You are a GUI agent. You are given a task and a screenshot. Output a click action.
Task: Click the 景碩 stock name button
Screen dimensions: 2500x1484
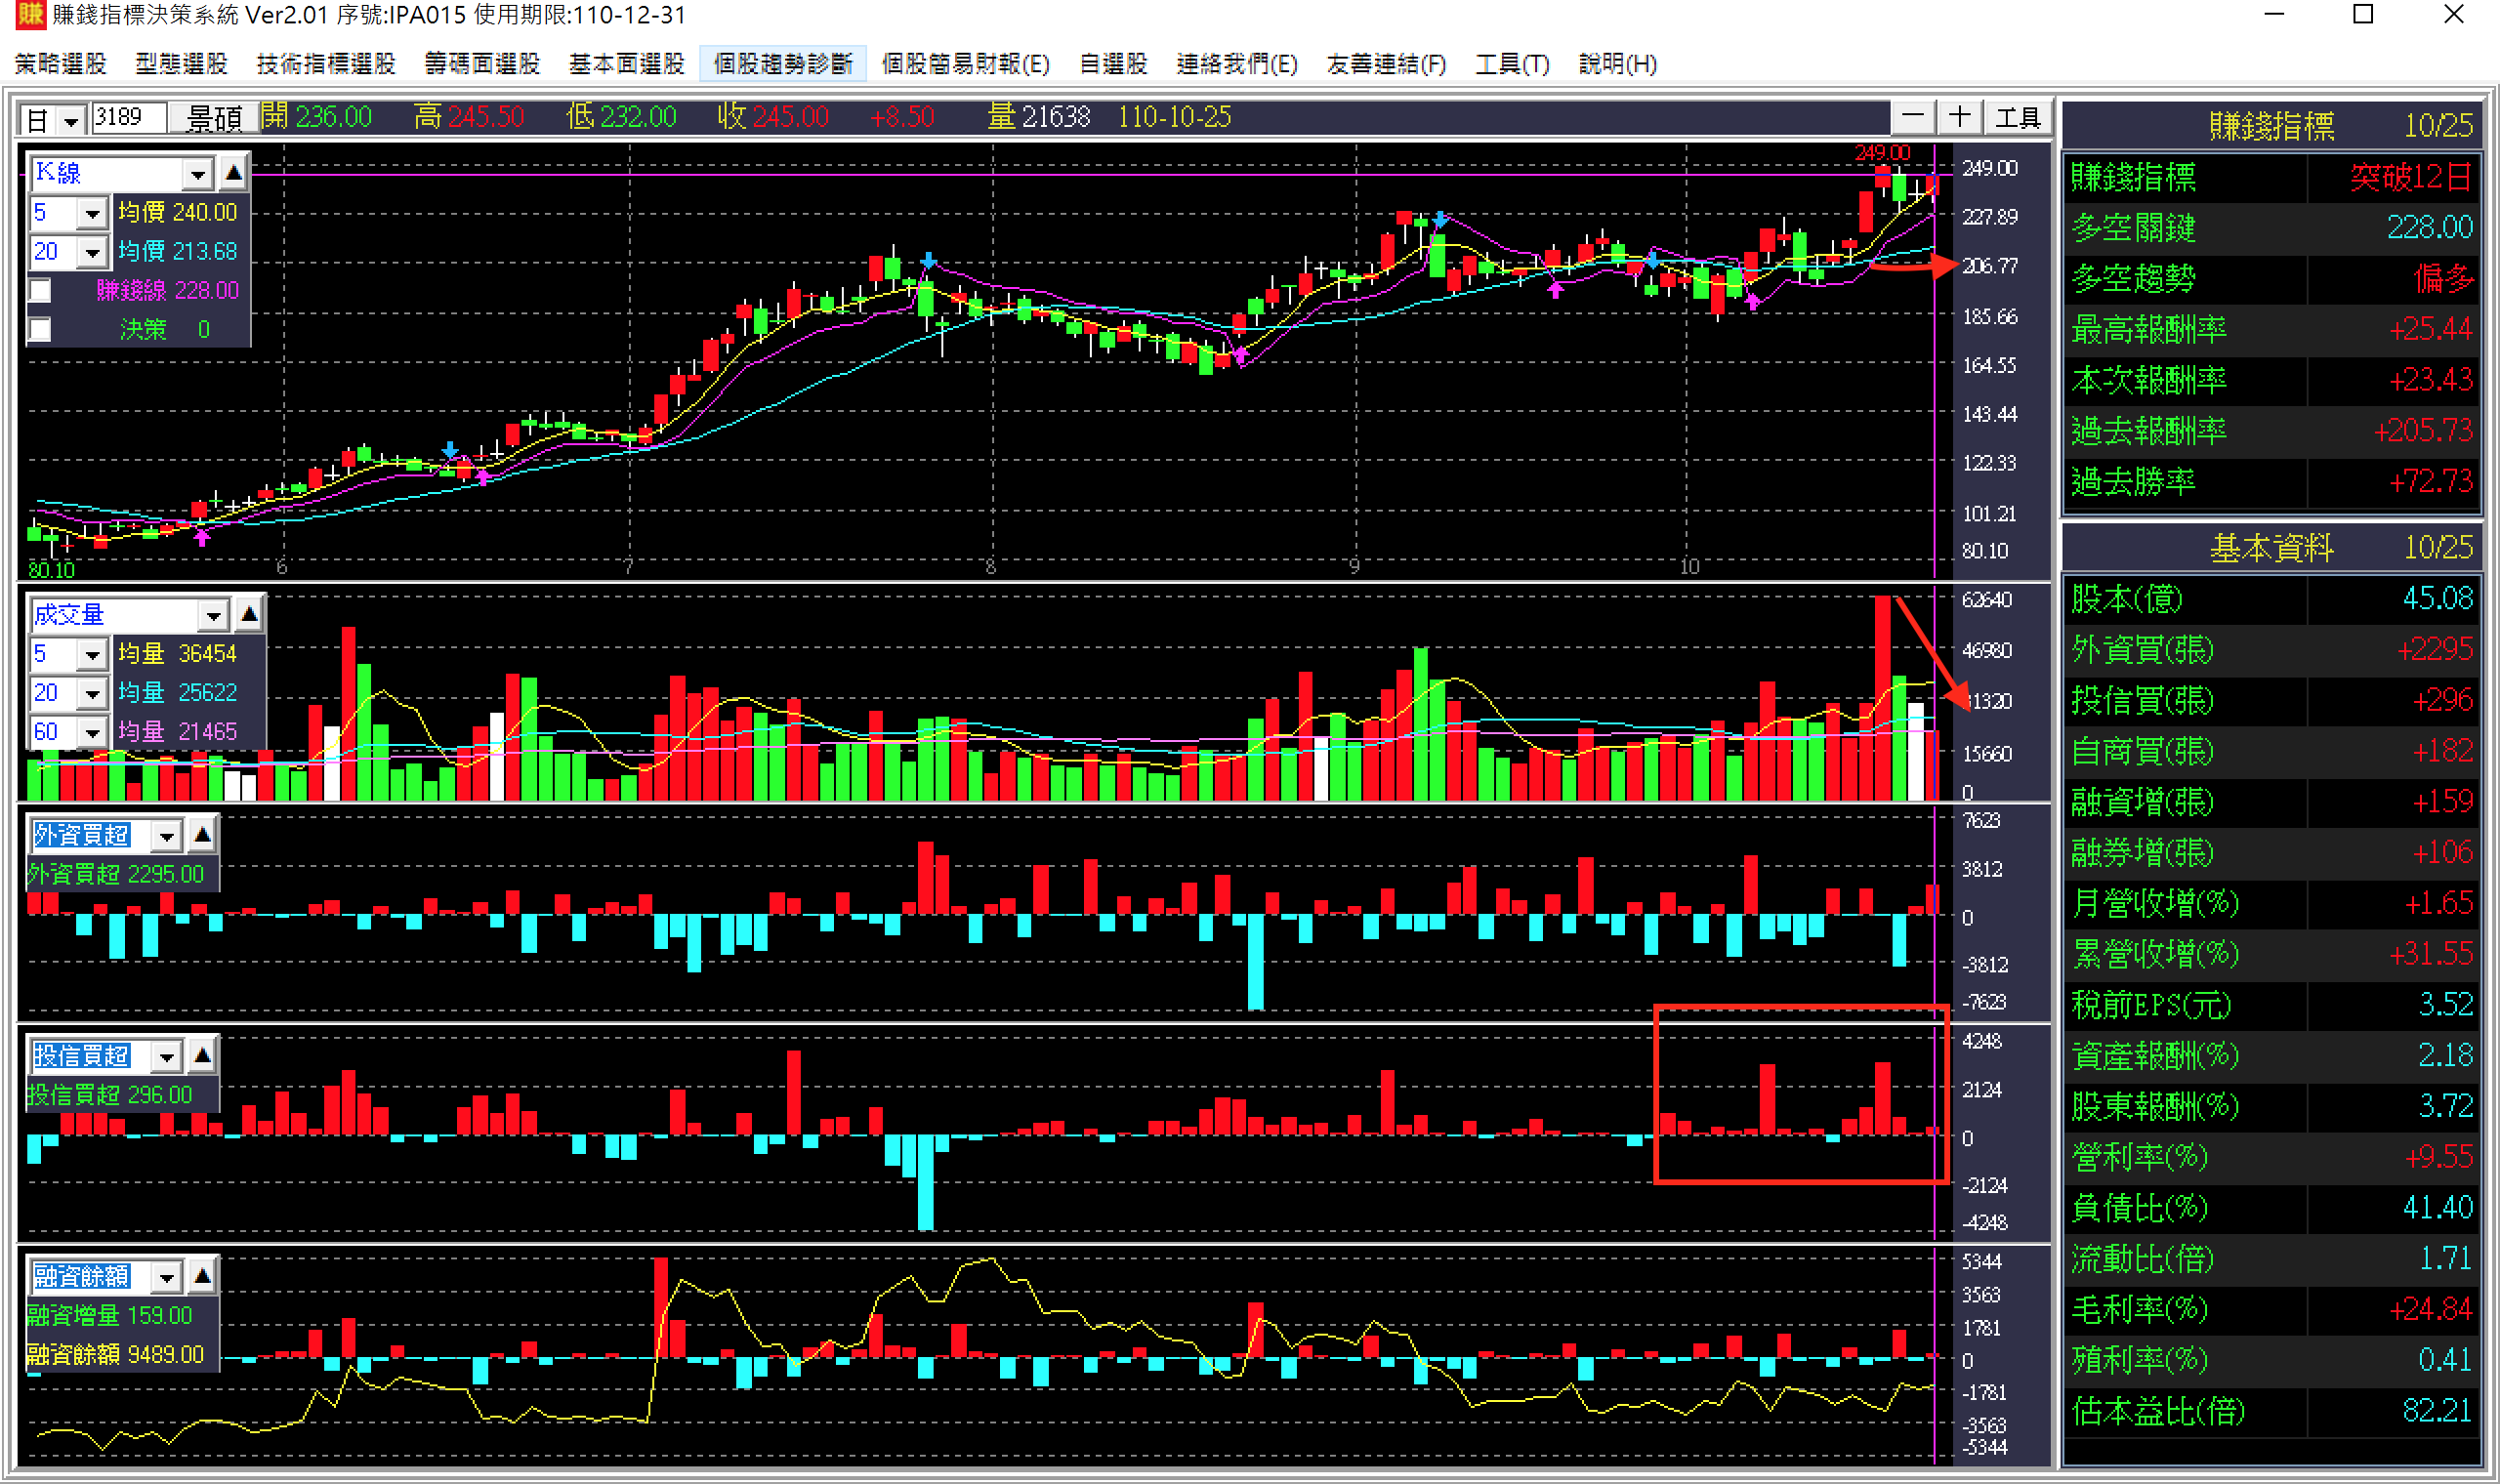(214, 119)
